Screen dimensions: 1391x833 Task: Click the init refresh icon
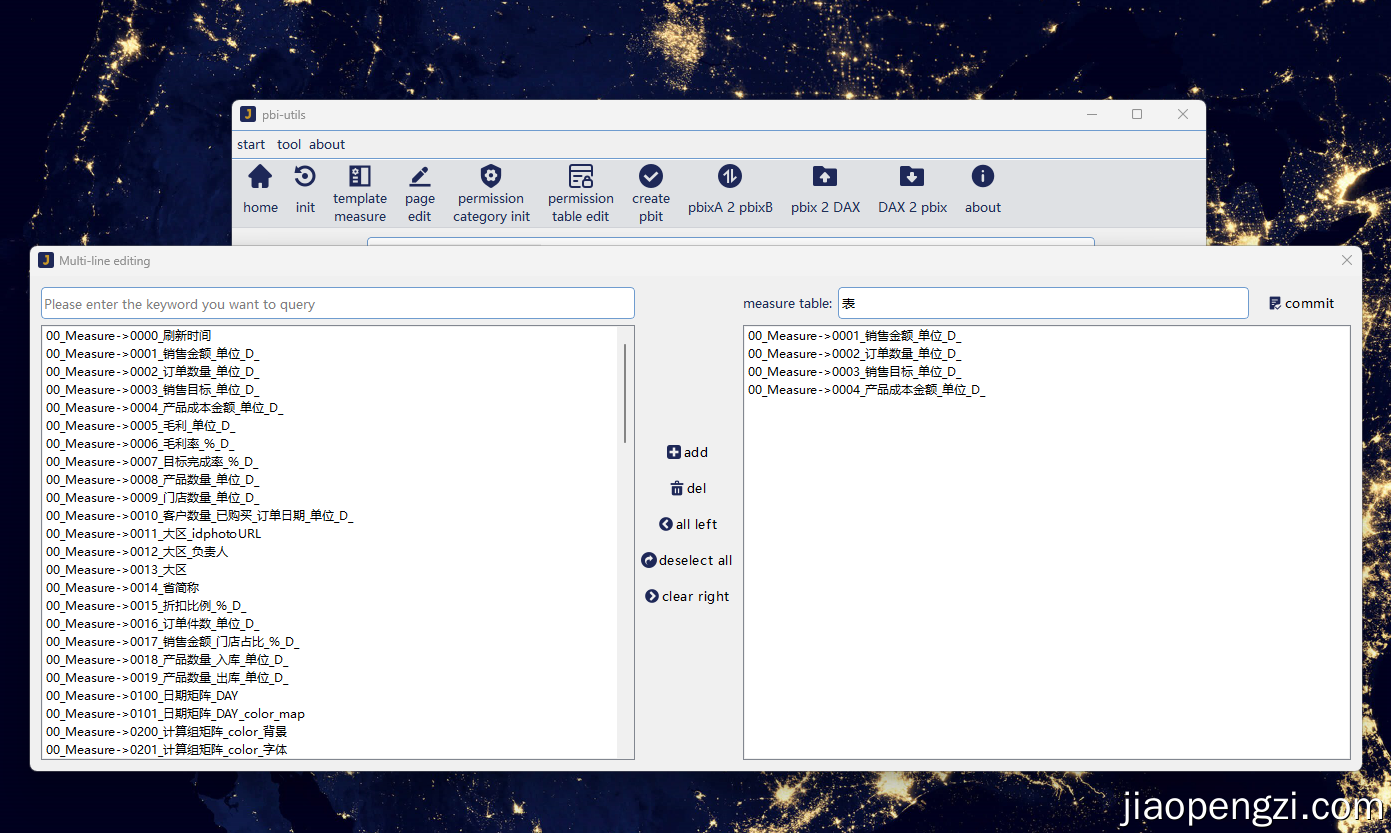tap(305, 178)
